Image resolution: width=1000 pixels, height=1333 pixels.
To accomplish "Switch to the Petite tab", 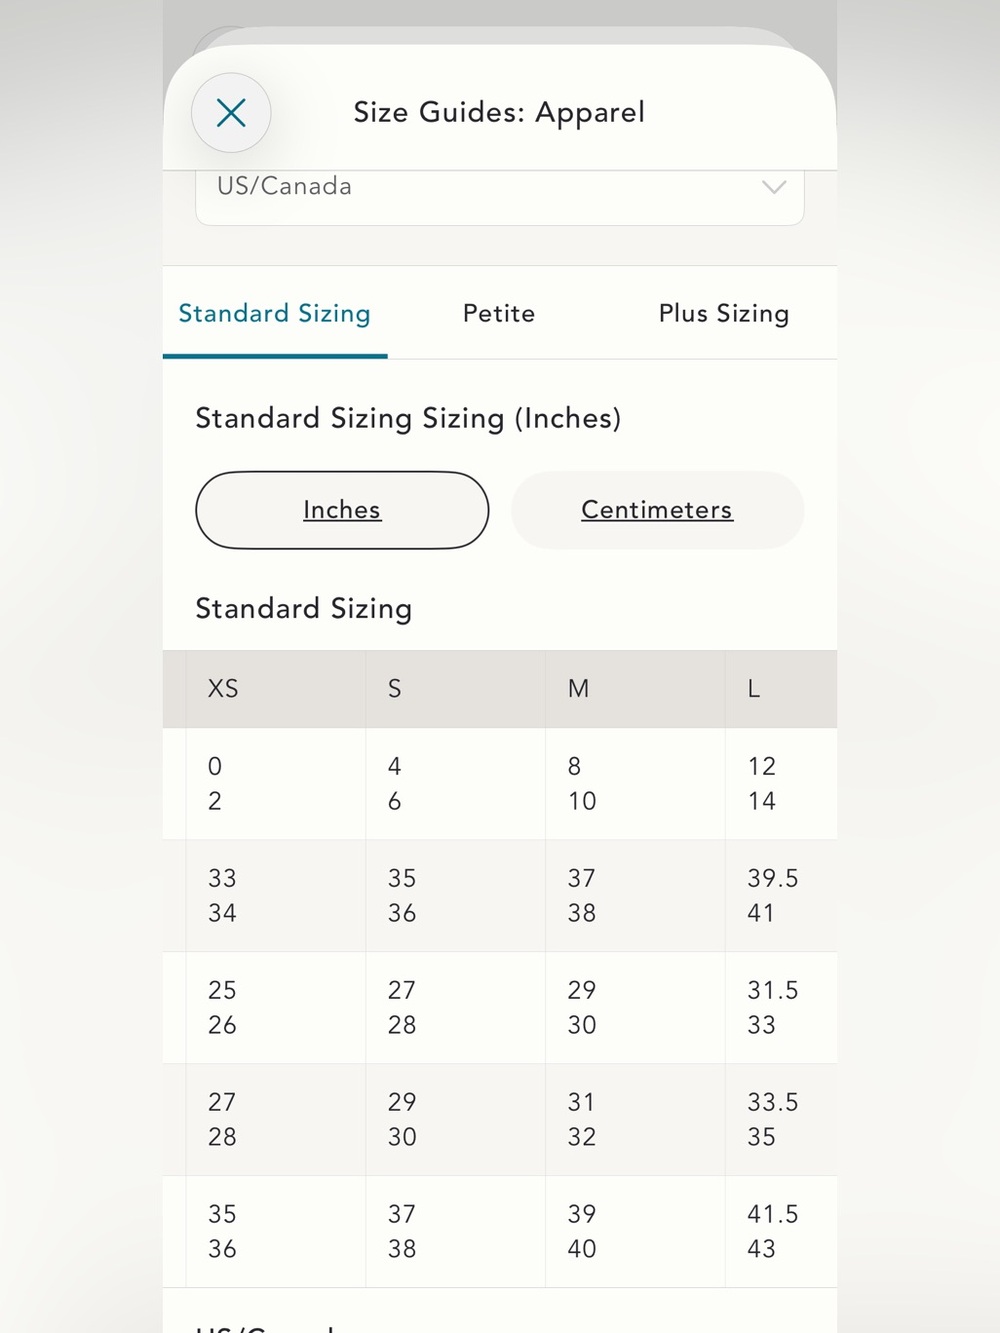I will tap(499, 314).
